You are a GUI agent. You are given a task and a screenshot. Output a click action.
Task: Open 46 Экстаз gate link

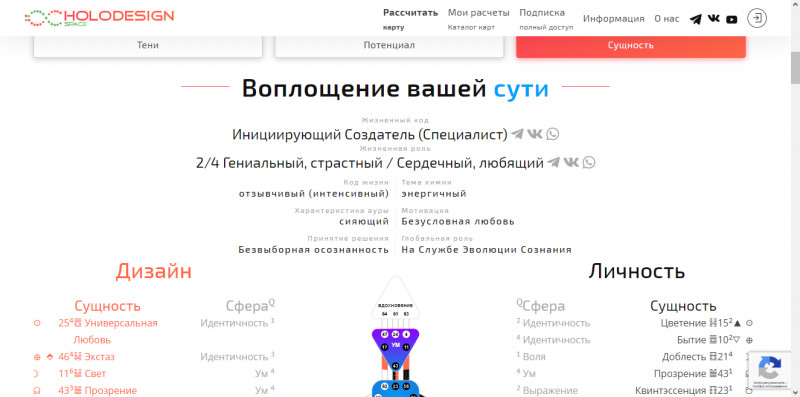(x=86, y=357)
